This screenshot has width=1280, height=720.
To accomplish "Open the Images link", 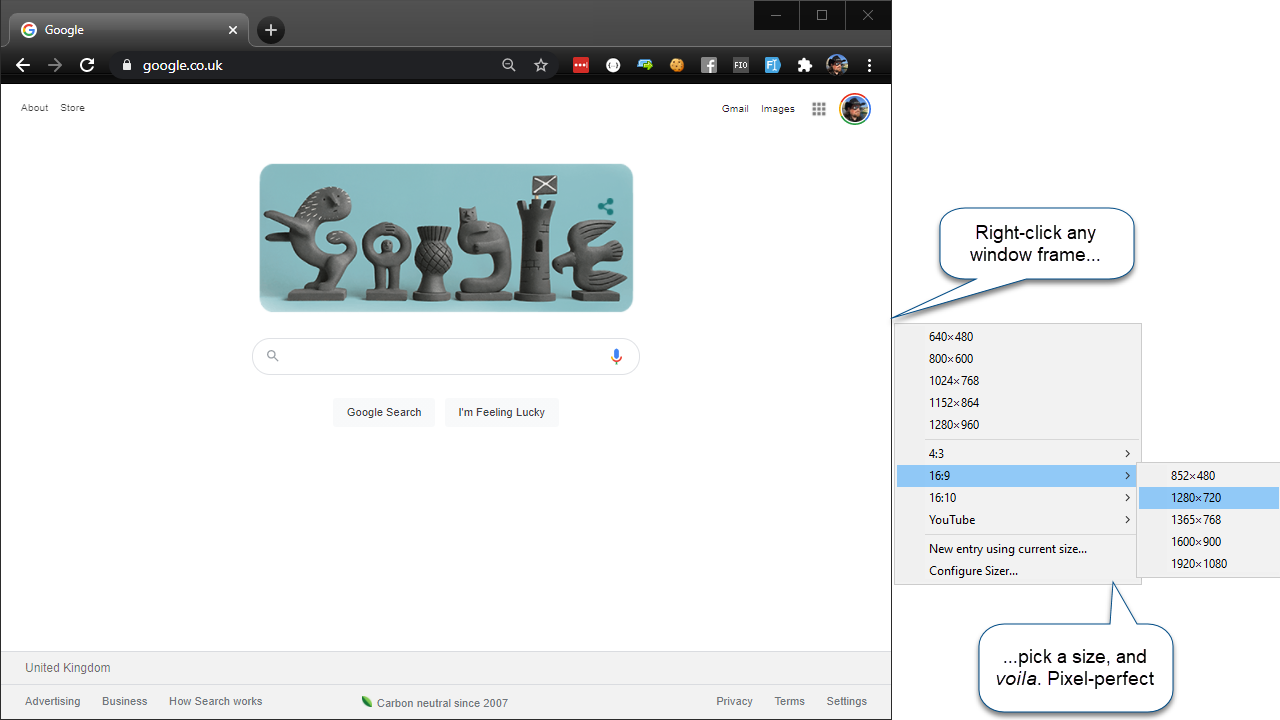I will pos(778,109).
